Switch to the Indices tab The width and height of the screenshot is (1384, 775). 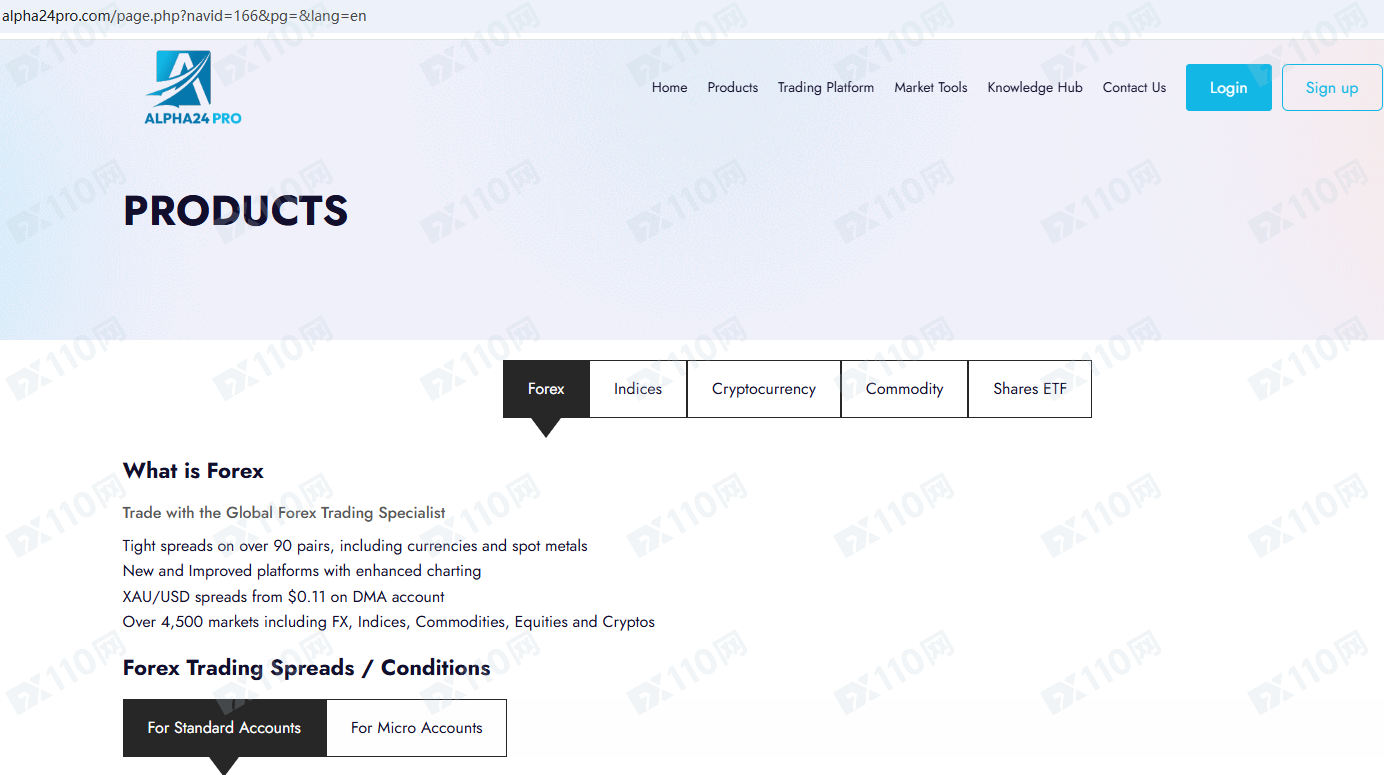tap(638, 389)
